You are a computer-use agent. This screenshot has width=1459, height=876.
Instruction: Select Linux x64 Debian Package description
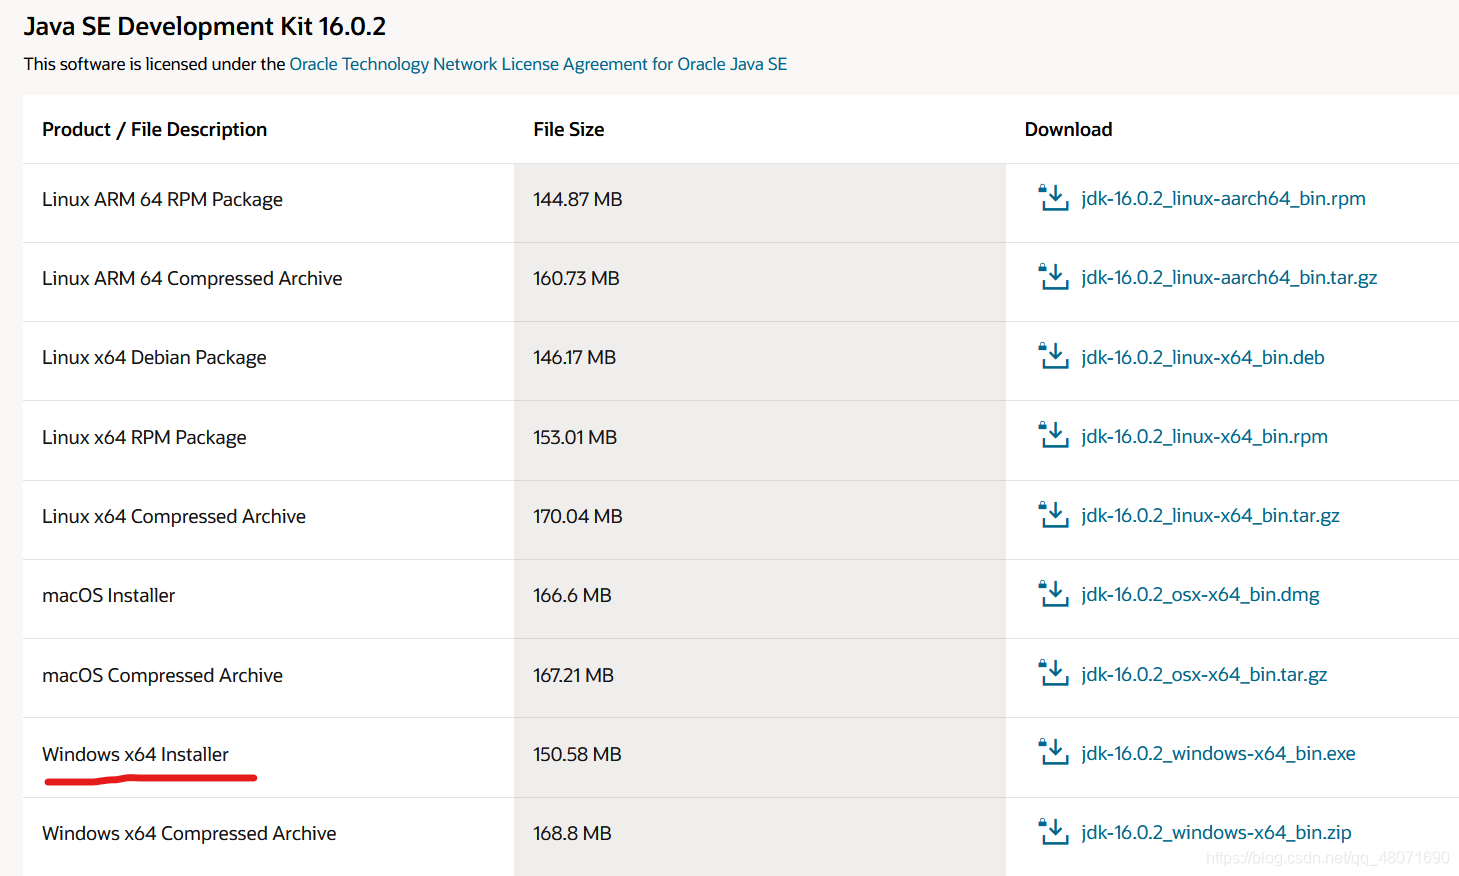pos(154,357)
